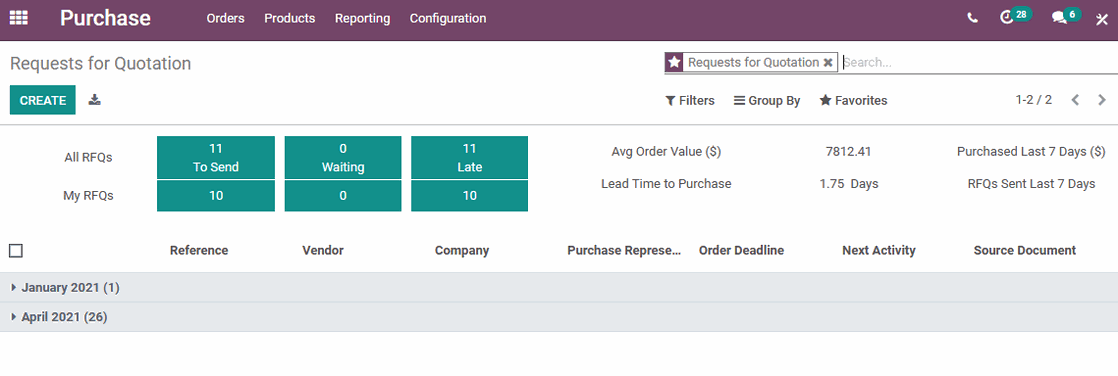
Task: Open the Configuration menu
Action: coord(448,19)
